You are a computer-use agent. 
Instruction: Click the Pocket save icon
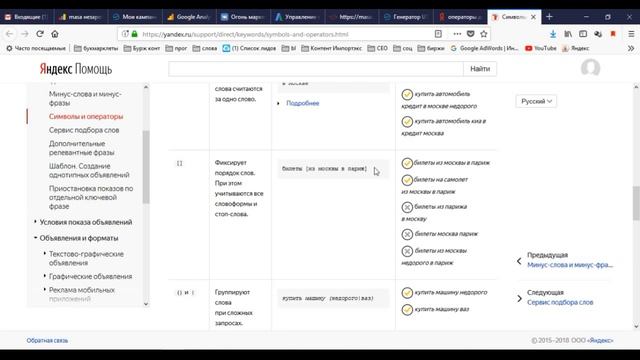tap(470, 34)
